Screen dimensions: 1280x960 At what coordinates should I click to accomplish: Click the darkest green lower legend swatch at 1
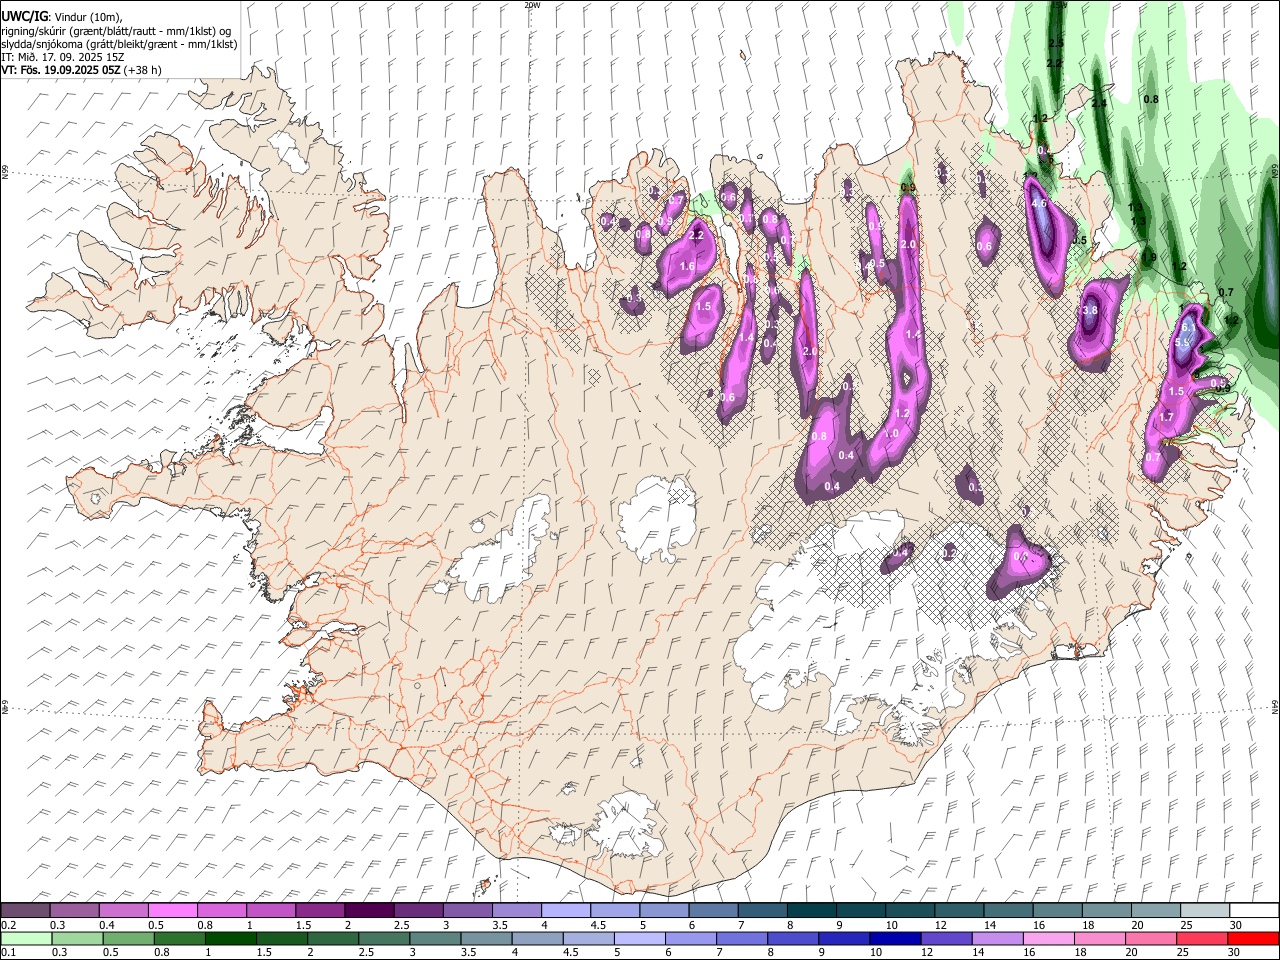click(x=231, y=938)
